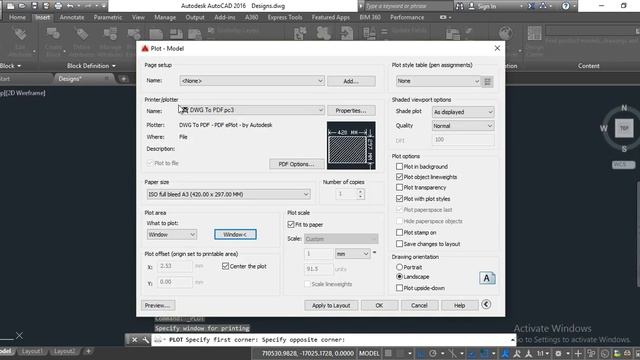Viewport: 640px width, 360px height.
Task: Click the New drawing quick-access icon
Action: click(11, 6)
